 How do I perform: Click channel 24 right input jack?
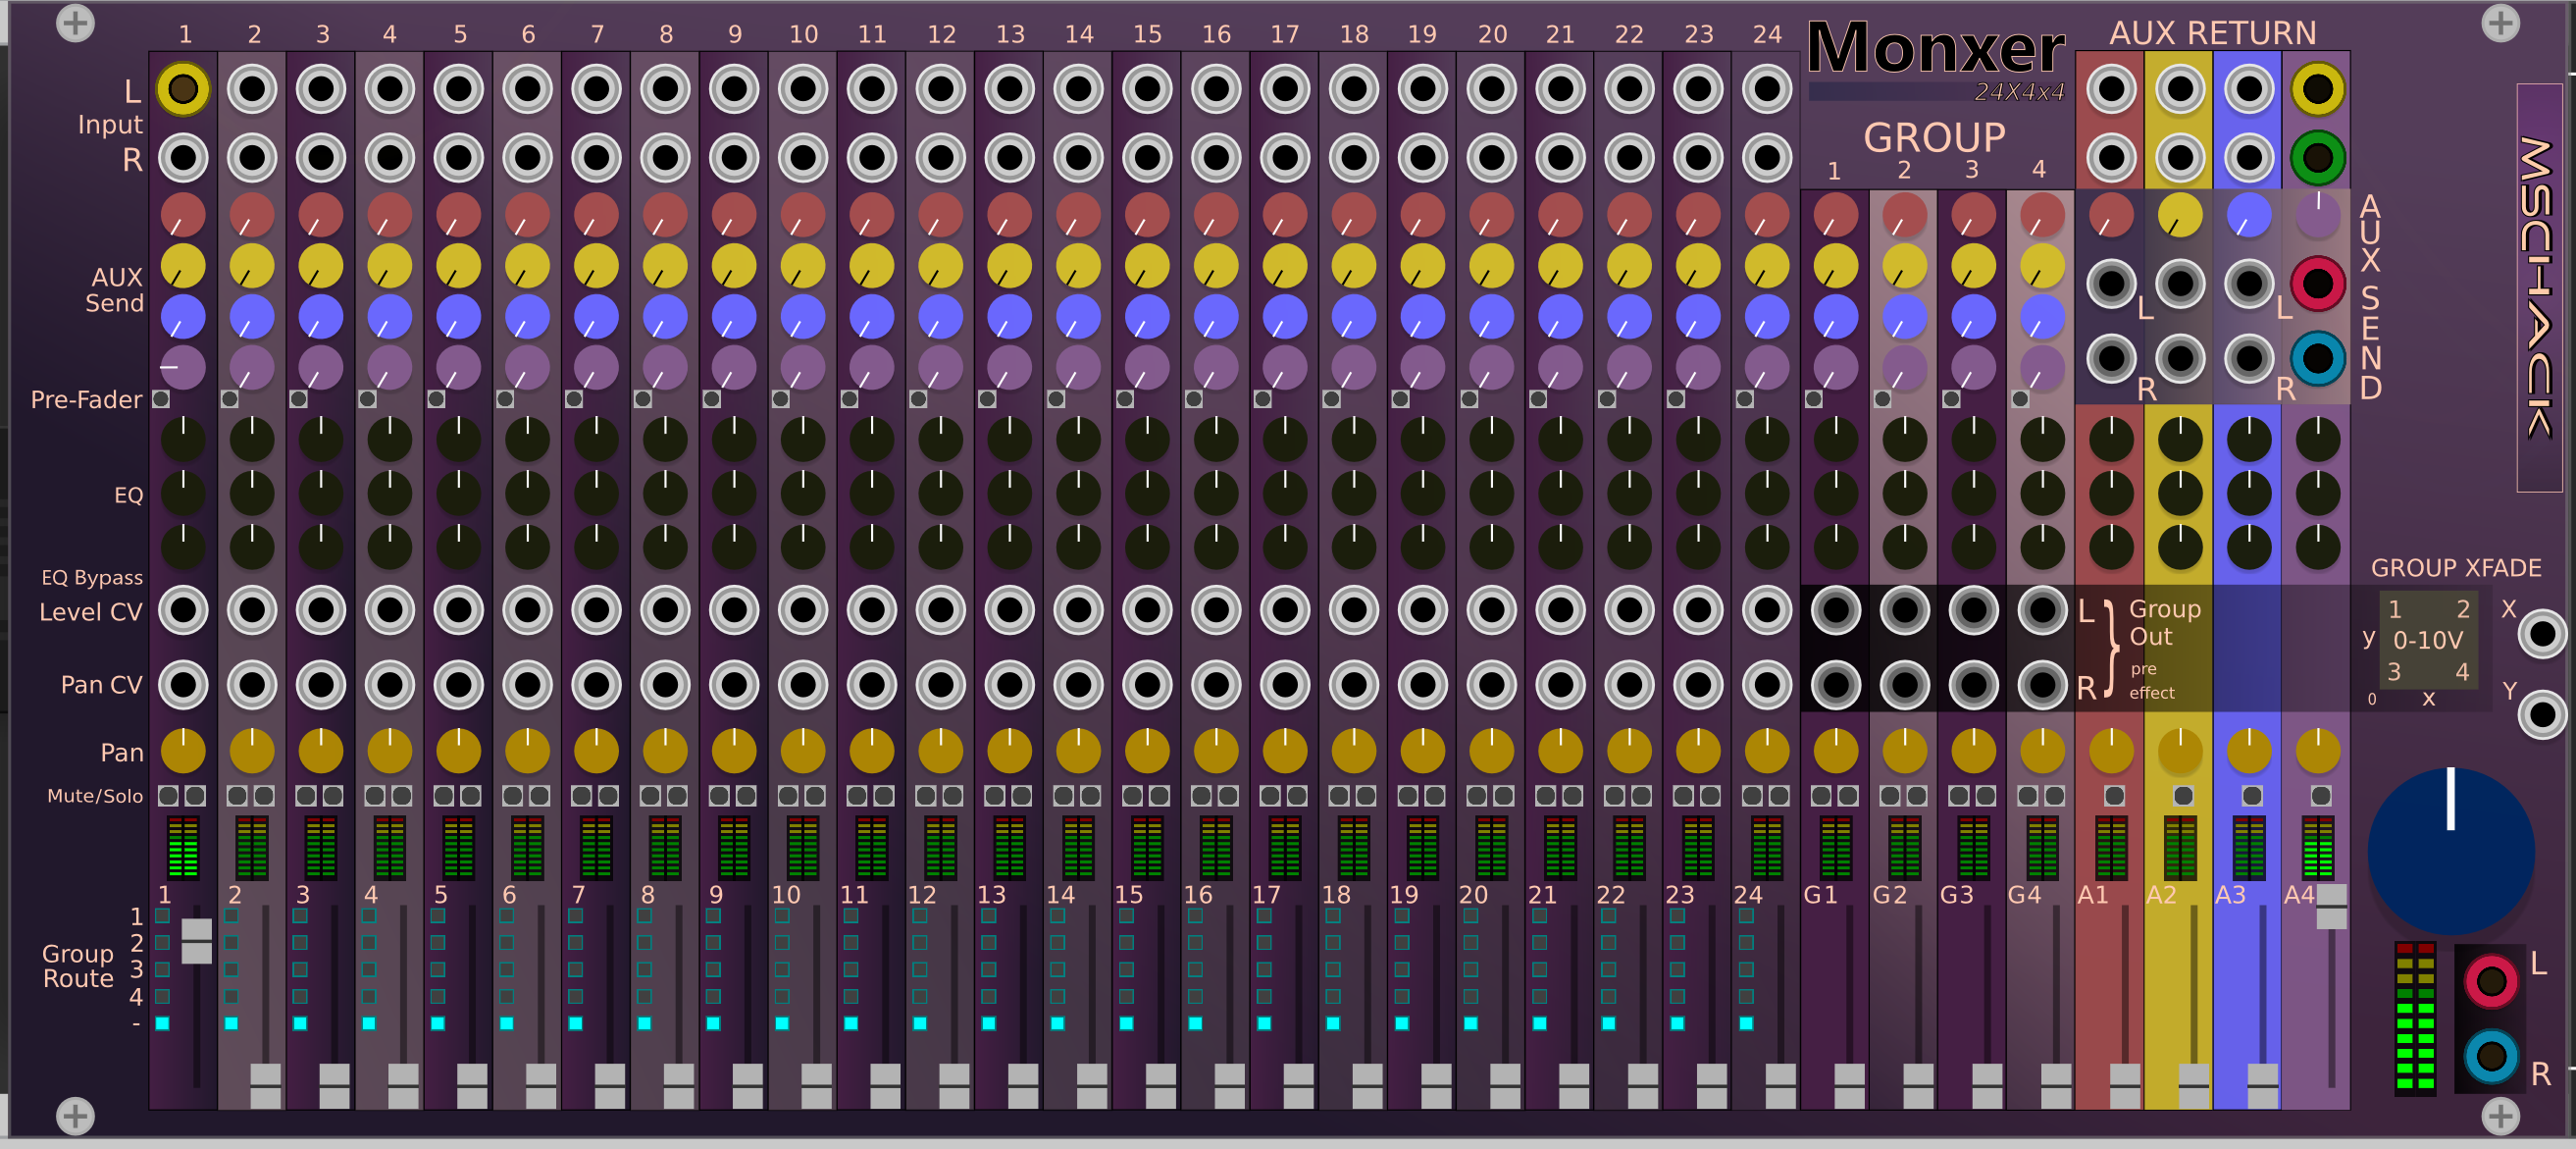pos(1767,158)
